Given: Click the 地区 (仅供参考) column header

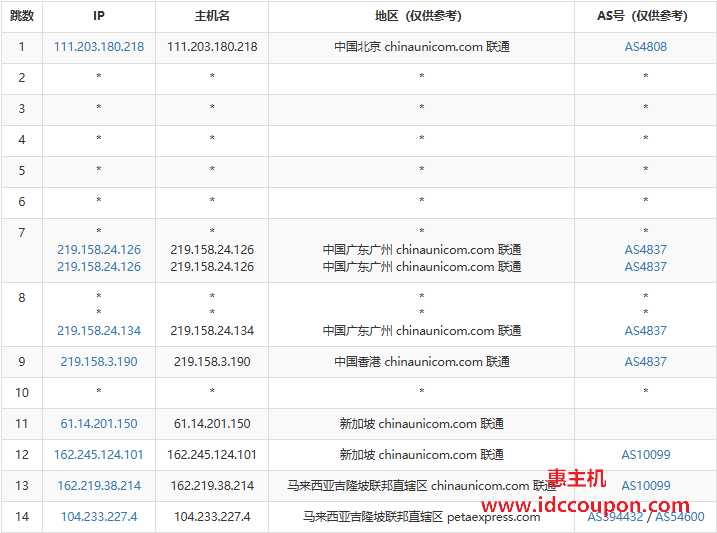Looking at the screenshot, I should (421, 16).
